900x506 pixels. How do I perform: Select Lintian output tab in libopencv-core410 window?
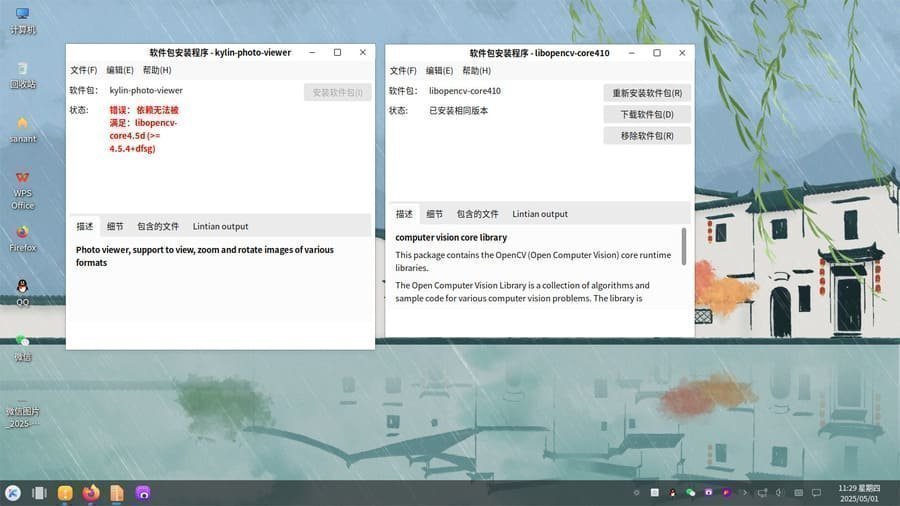540,213
